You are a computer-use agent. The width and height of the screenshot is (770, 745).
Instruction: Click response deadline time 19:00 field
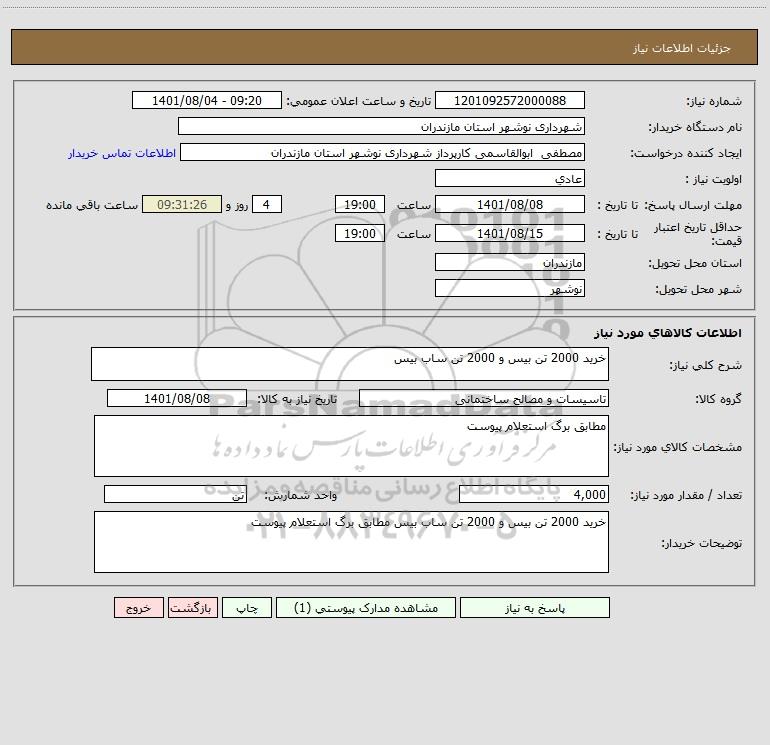click(359, 204)
